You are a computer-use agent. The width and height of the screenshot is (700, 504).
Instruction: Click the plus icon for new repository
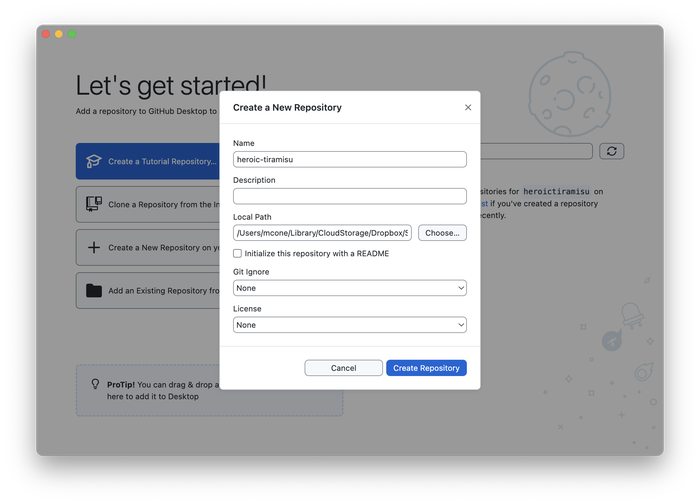coord(94,247)
